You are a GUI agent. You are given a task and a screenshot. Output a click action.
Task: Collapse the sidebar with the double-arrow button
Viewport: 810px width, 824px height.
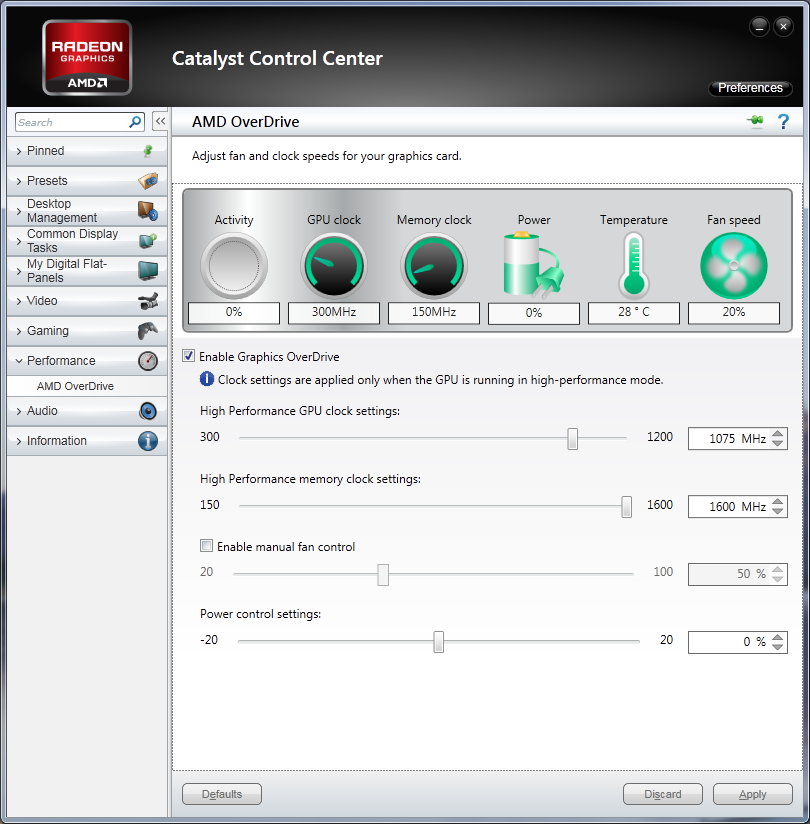[x=160, y=121]
